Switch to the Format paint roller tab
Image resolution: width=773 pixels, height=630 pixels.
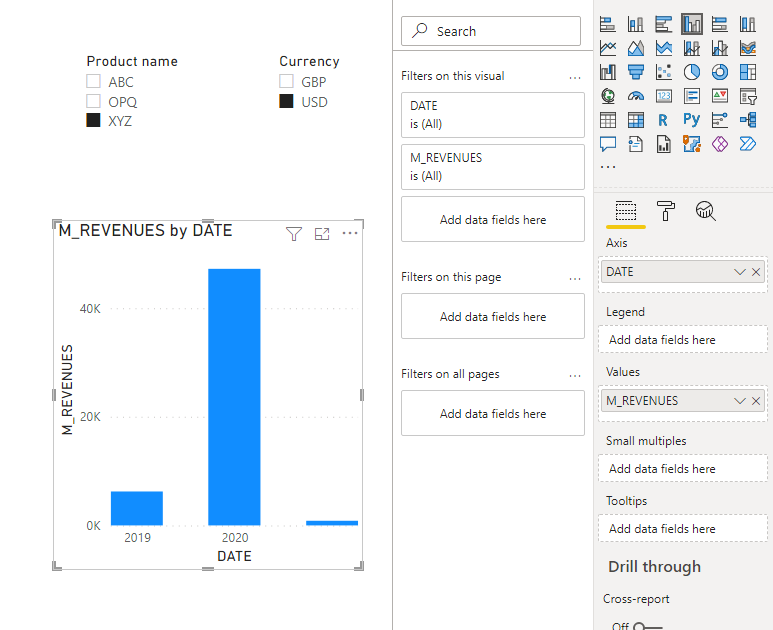point(666,211)
